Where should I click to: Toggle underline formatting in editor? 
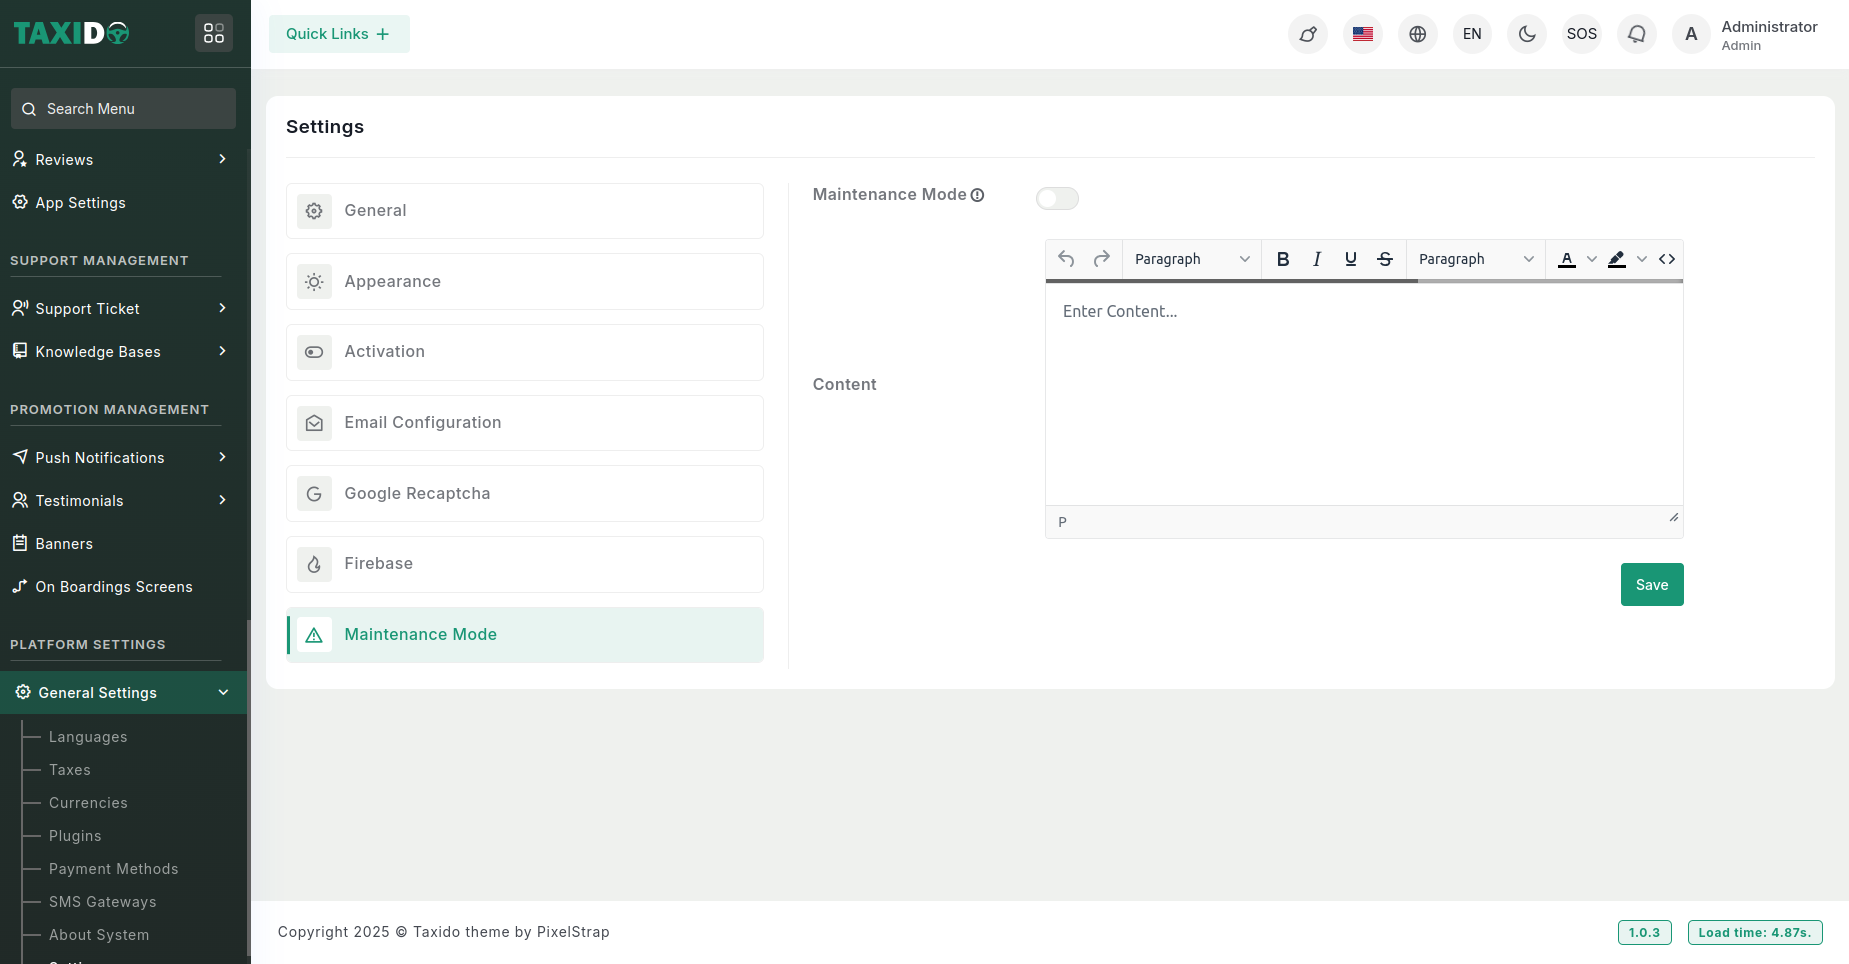(x=1350, y=259)
